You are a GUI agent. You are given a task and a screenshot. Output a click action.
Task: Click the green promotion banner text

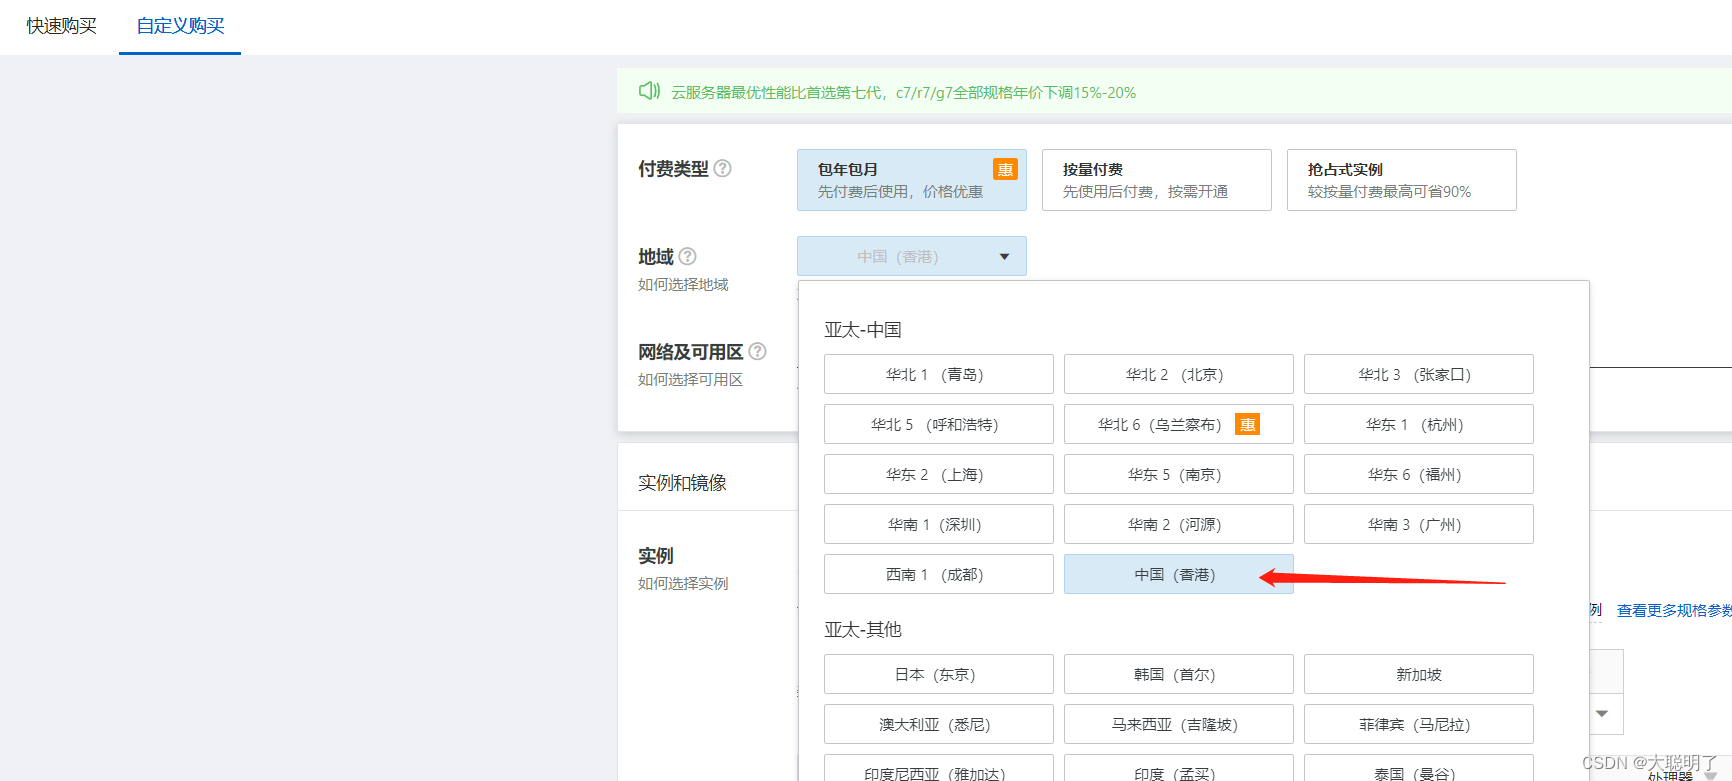click(x=903, y=92)
